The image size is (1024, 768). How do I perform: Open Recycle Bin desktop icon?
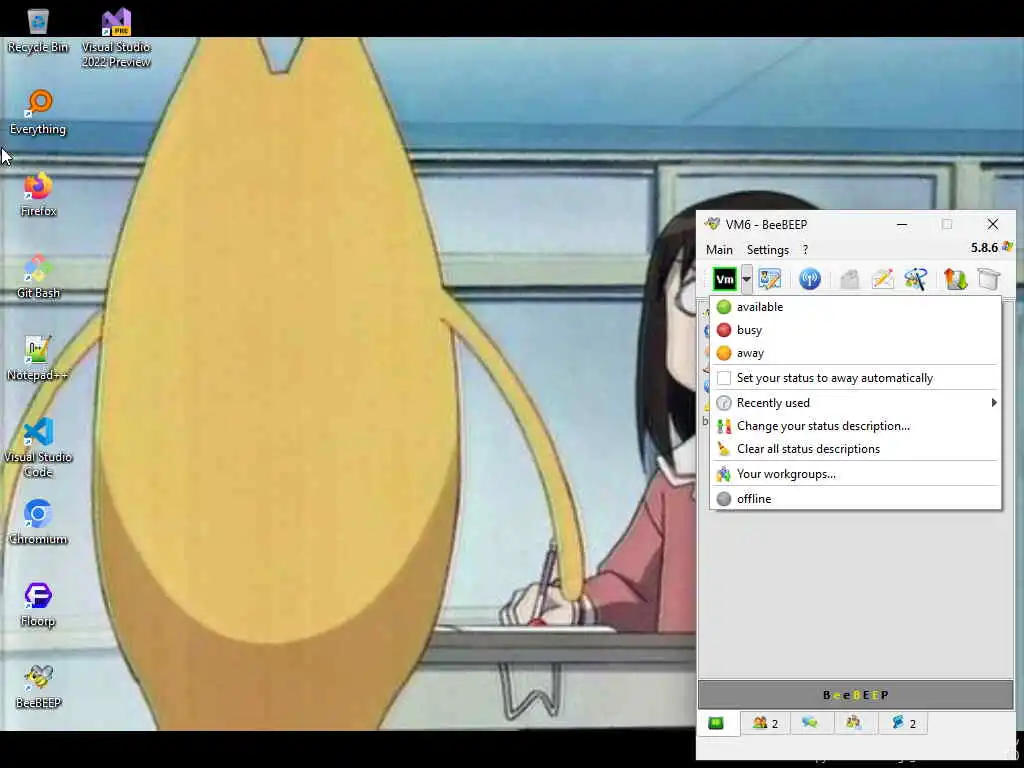[x=38, y=31]
